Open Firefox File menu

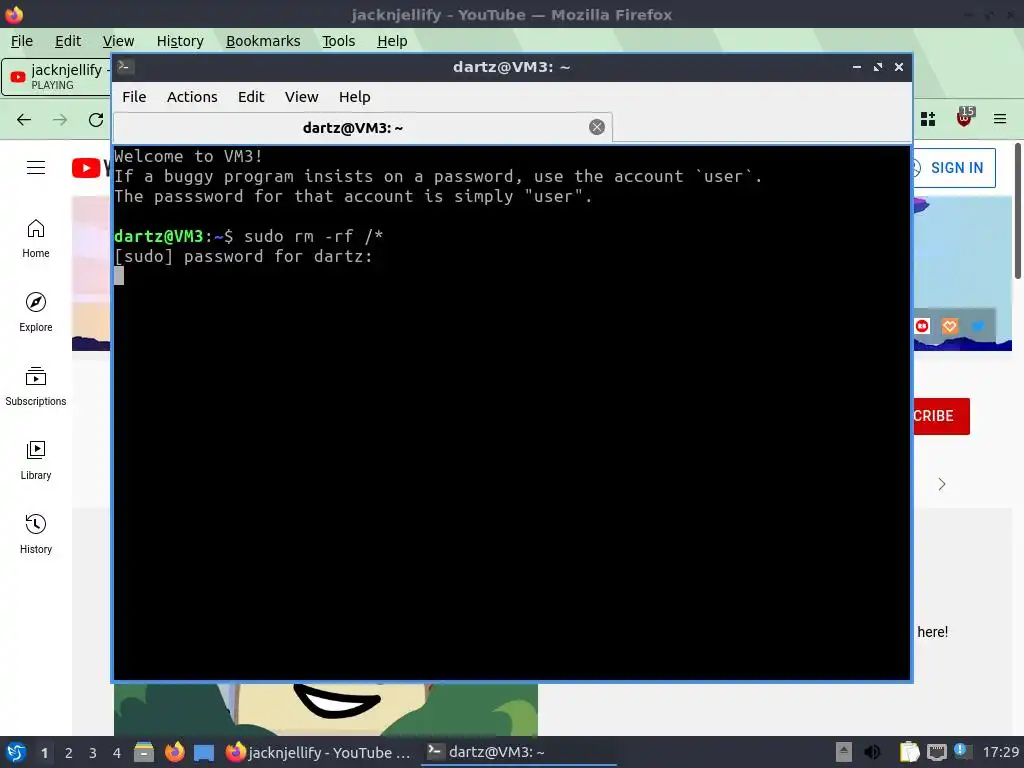22,41
